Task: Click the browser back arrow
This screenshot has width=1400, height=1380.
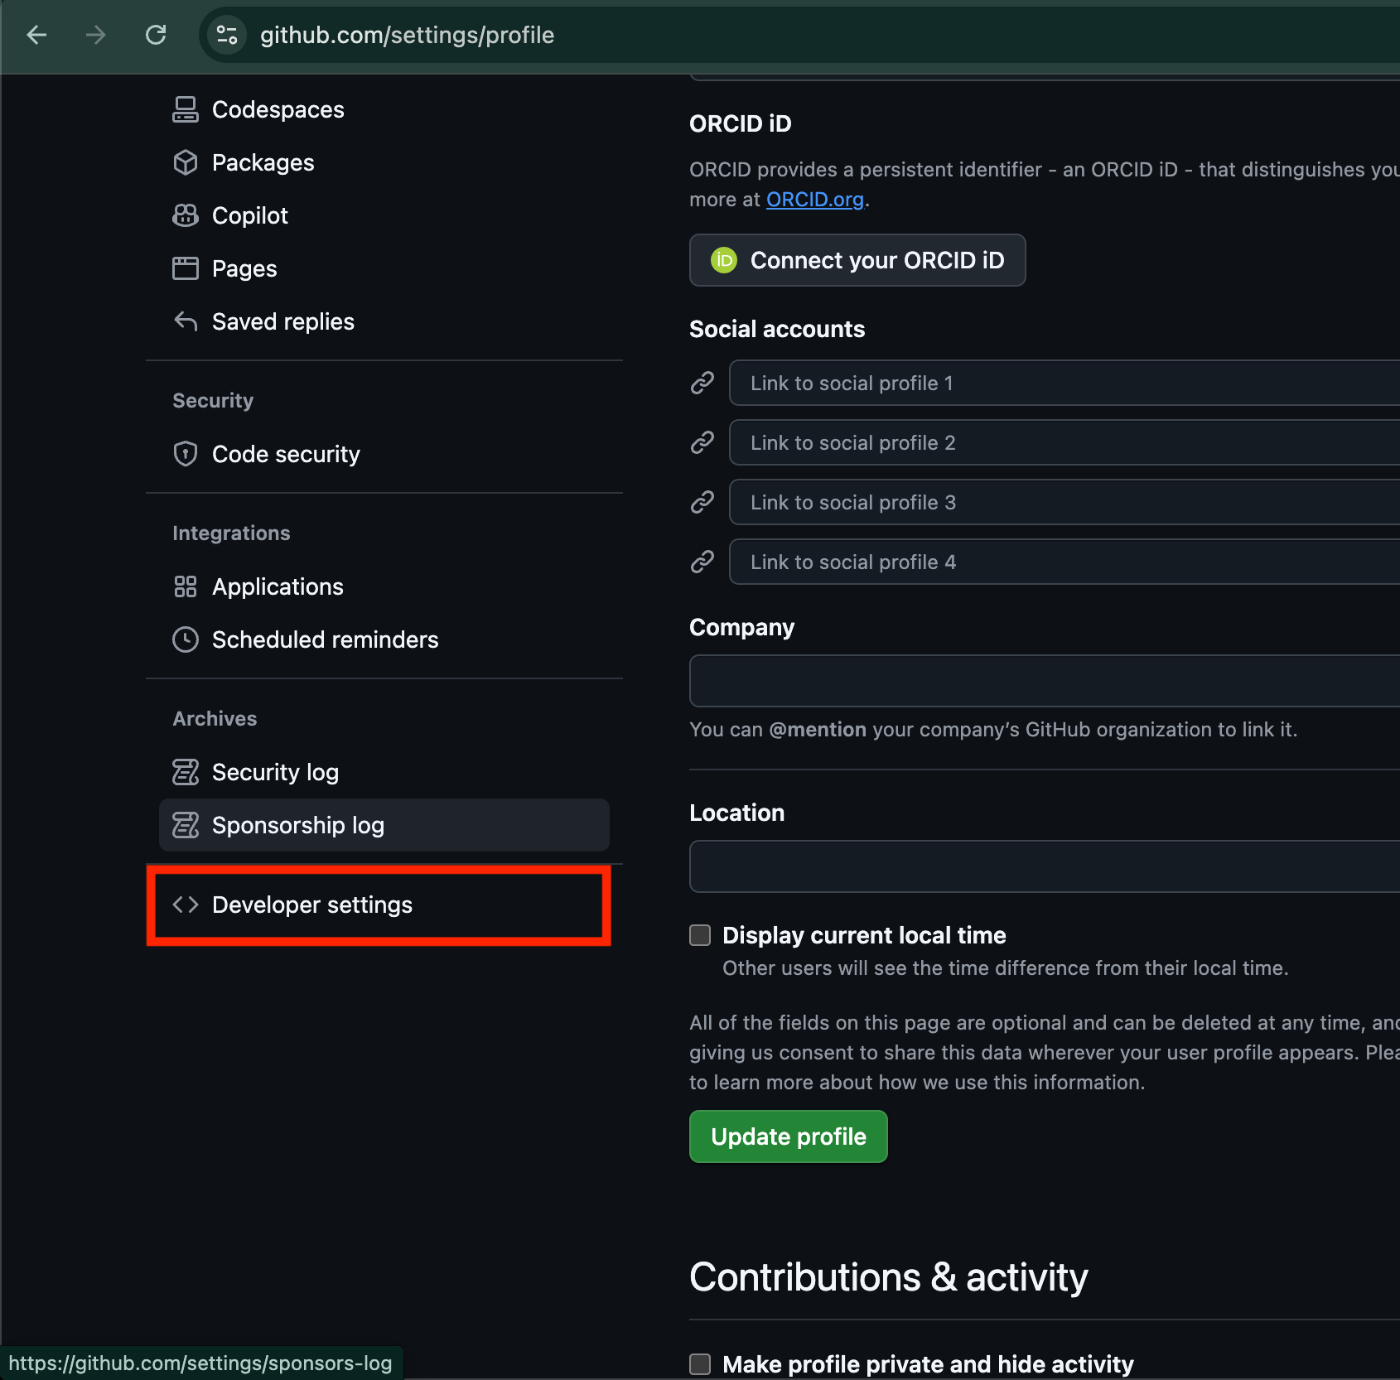Action: [x=37, y=35]
